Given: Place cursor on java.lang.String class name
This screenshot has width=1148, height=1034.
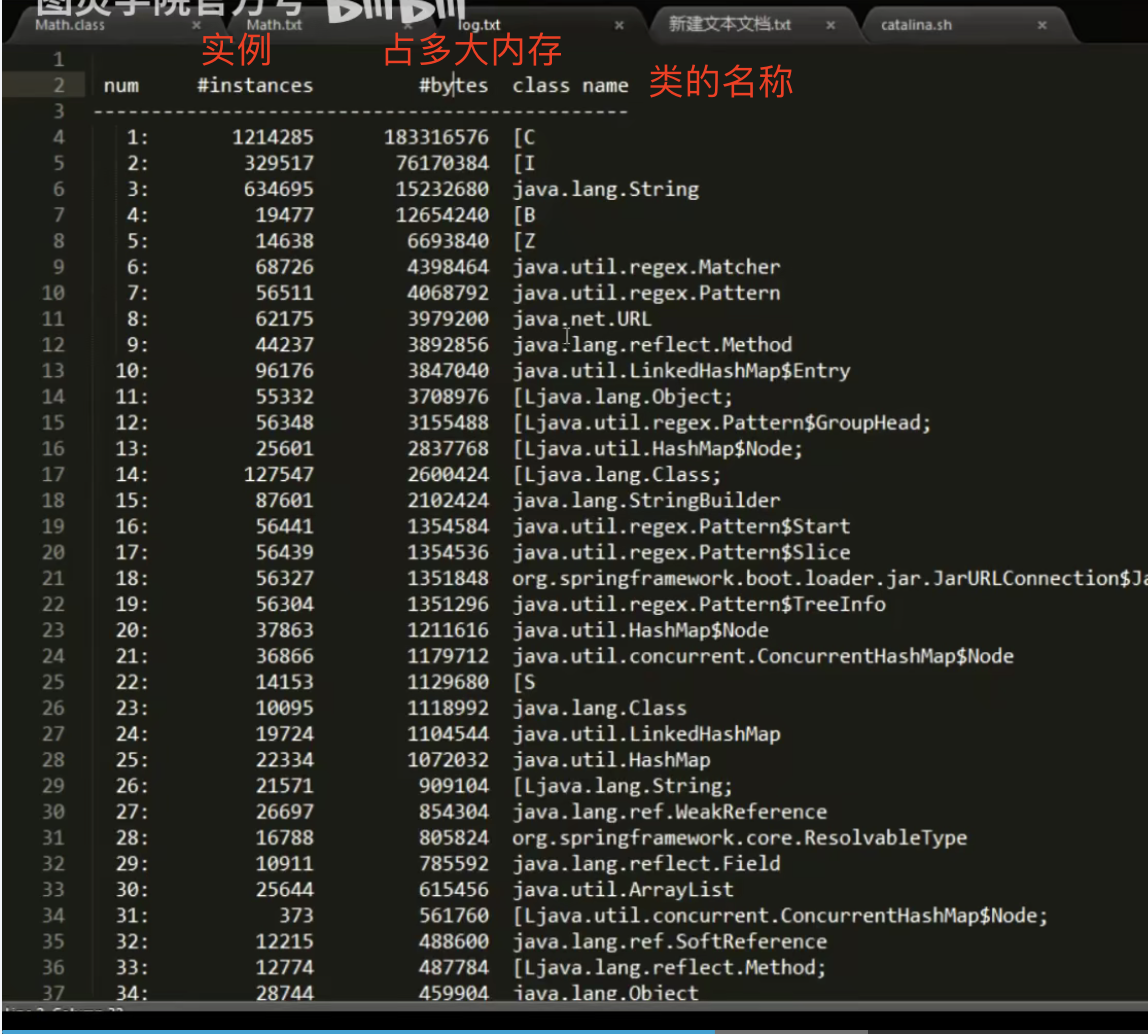Looking at the screenshot, I should (x=605, y=189).
